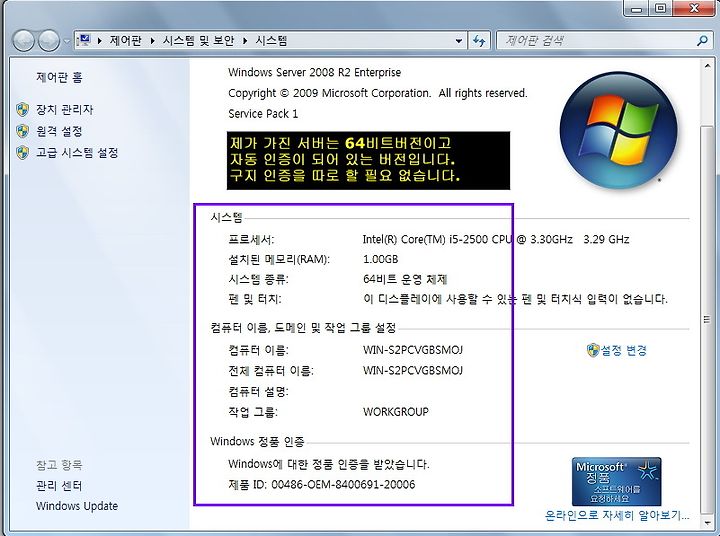Click the WORKGROUP value
Viewport: 720px width, 536px height.
(x=396, y=412)
